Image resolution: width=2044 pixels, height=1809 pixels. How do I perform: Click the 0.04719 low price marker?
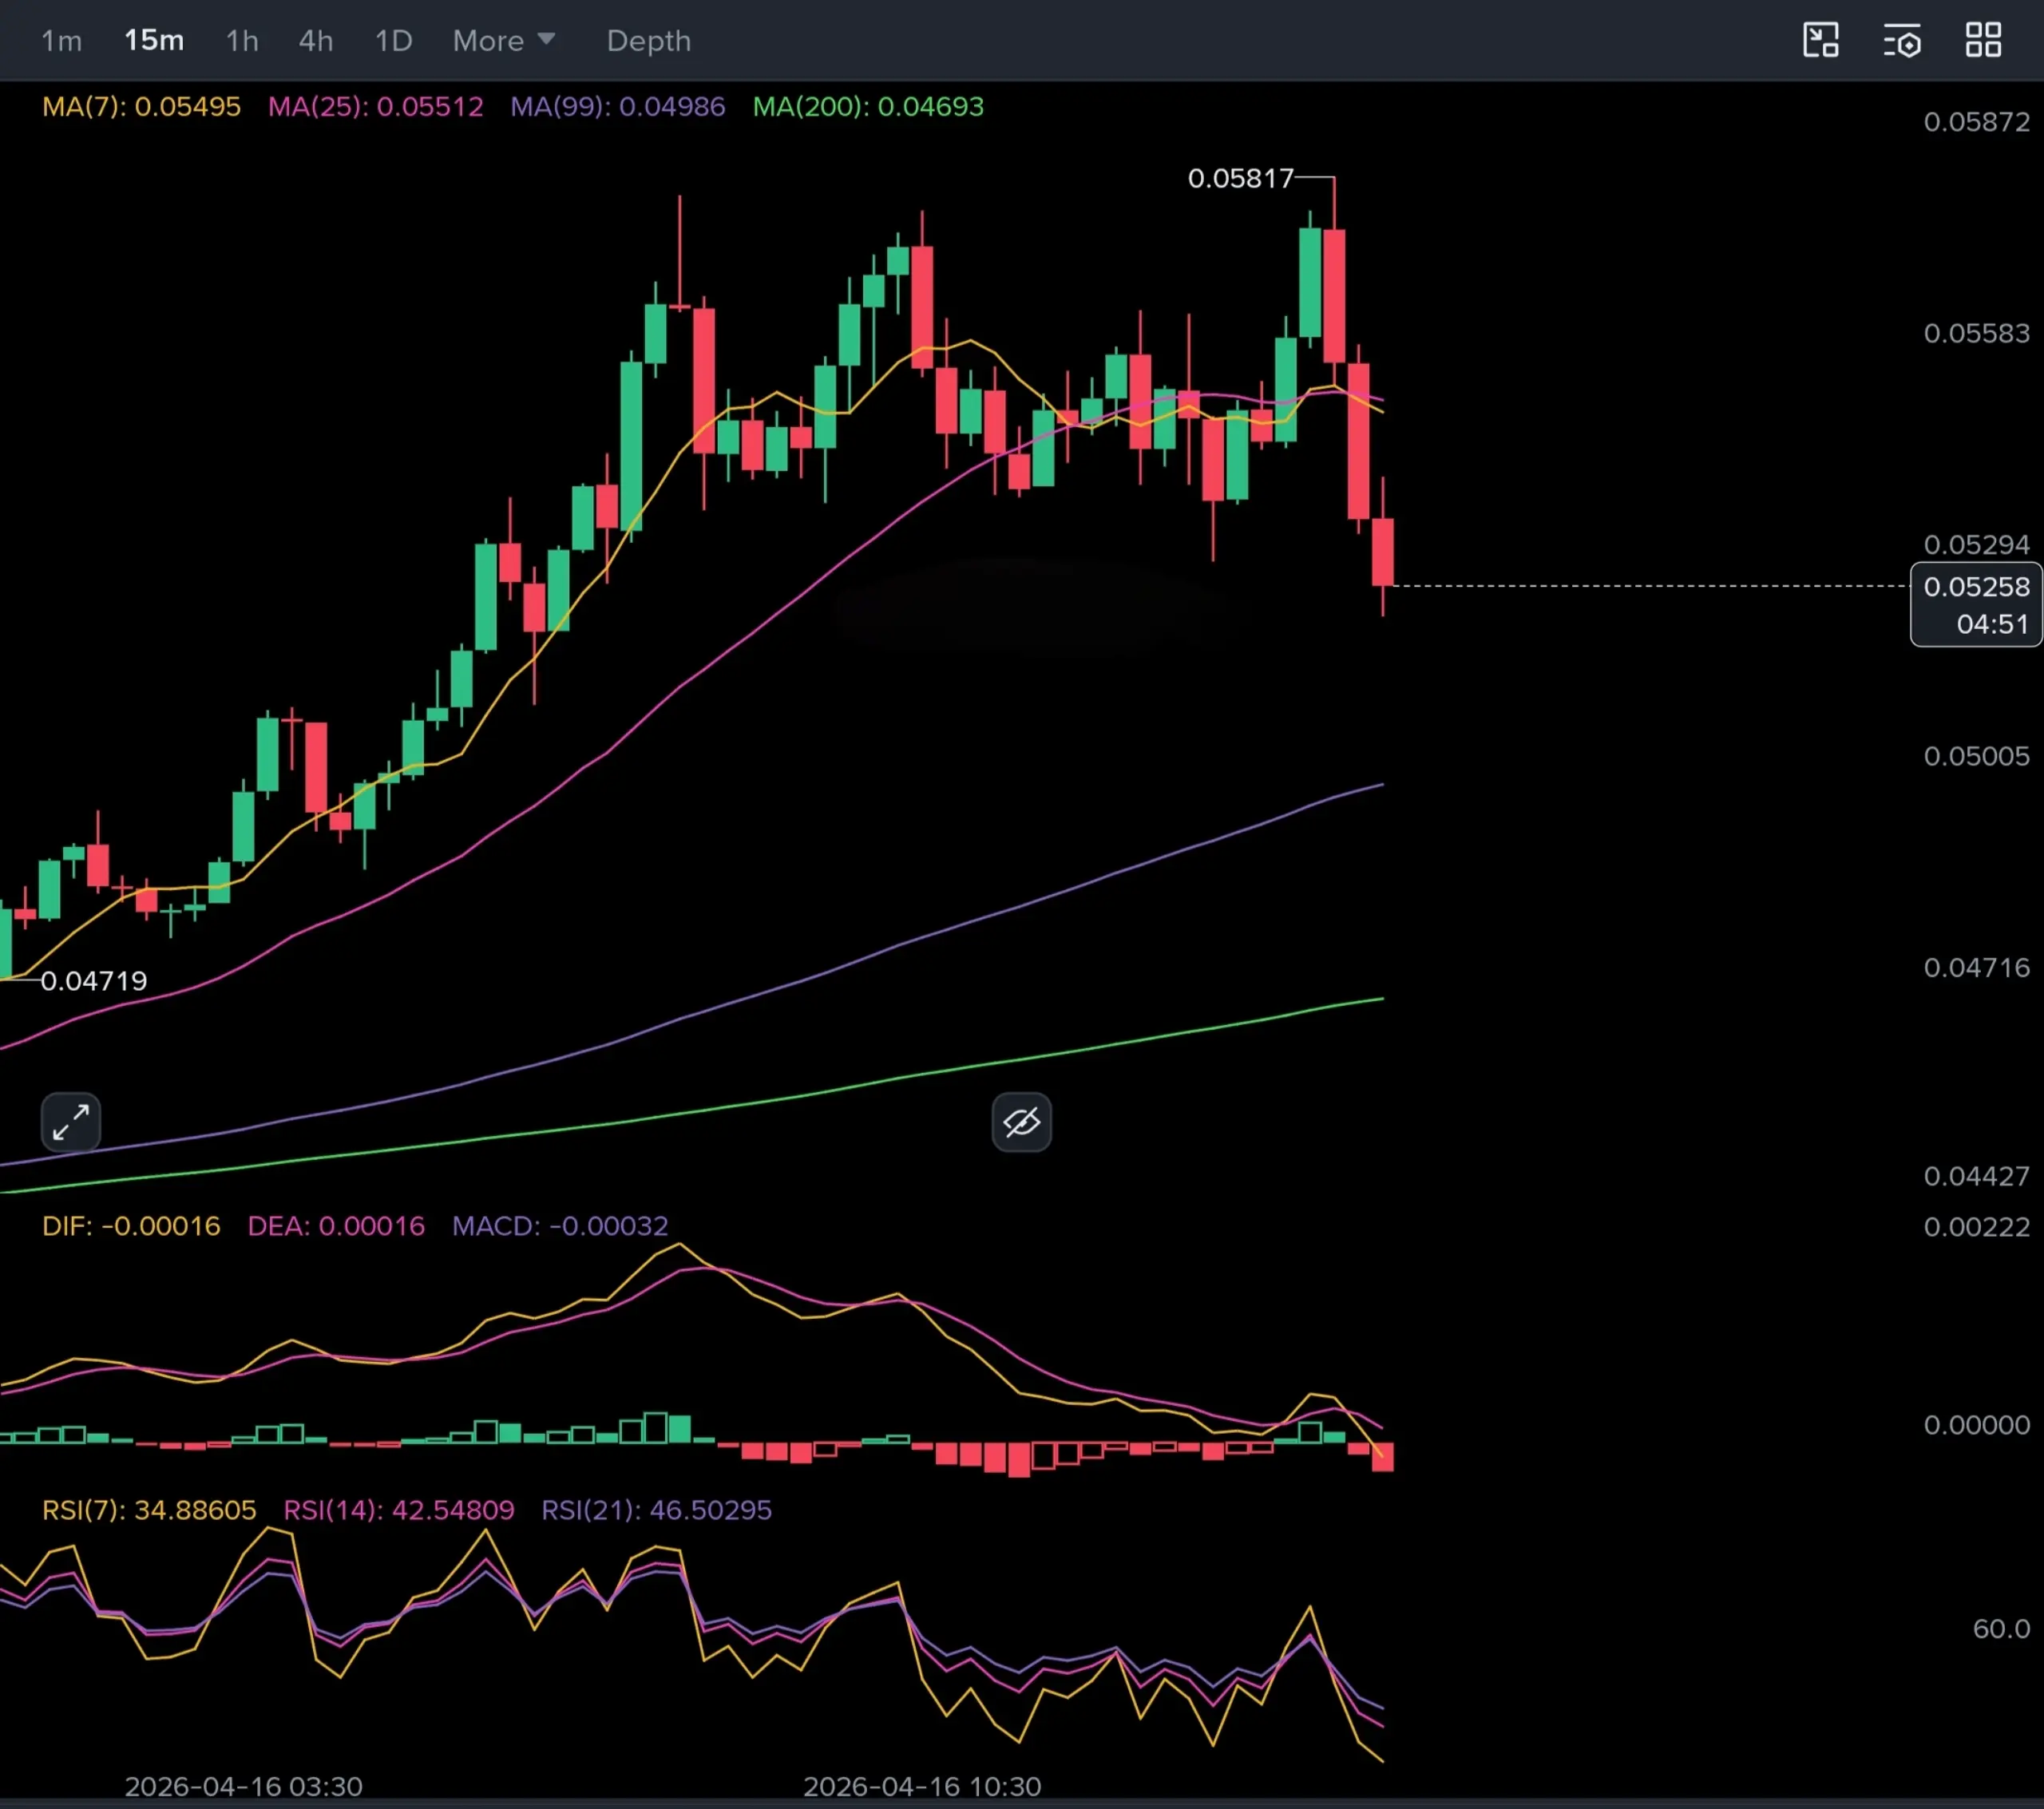[x=94, y=981]
